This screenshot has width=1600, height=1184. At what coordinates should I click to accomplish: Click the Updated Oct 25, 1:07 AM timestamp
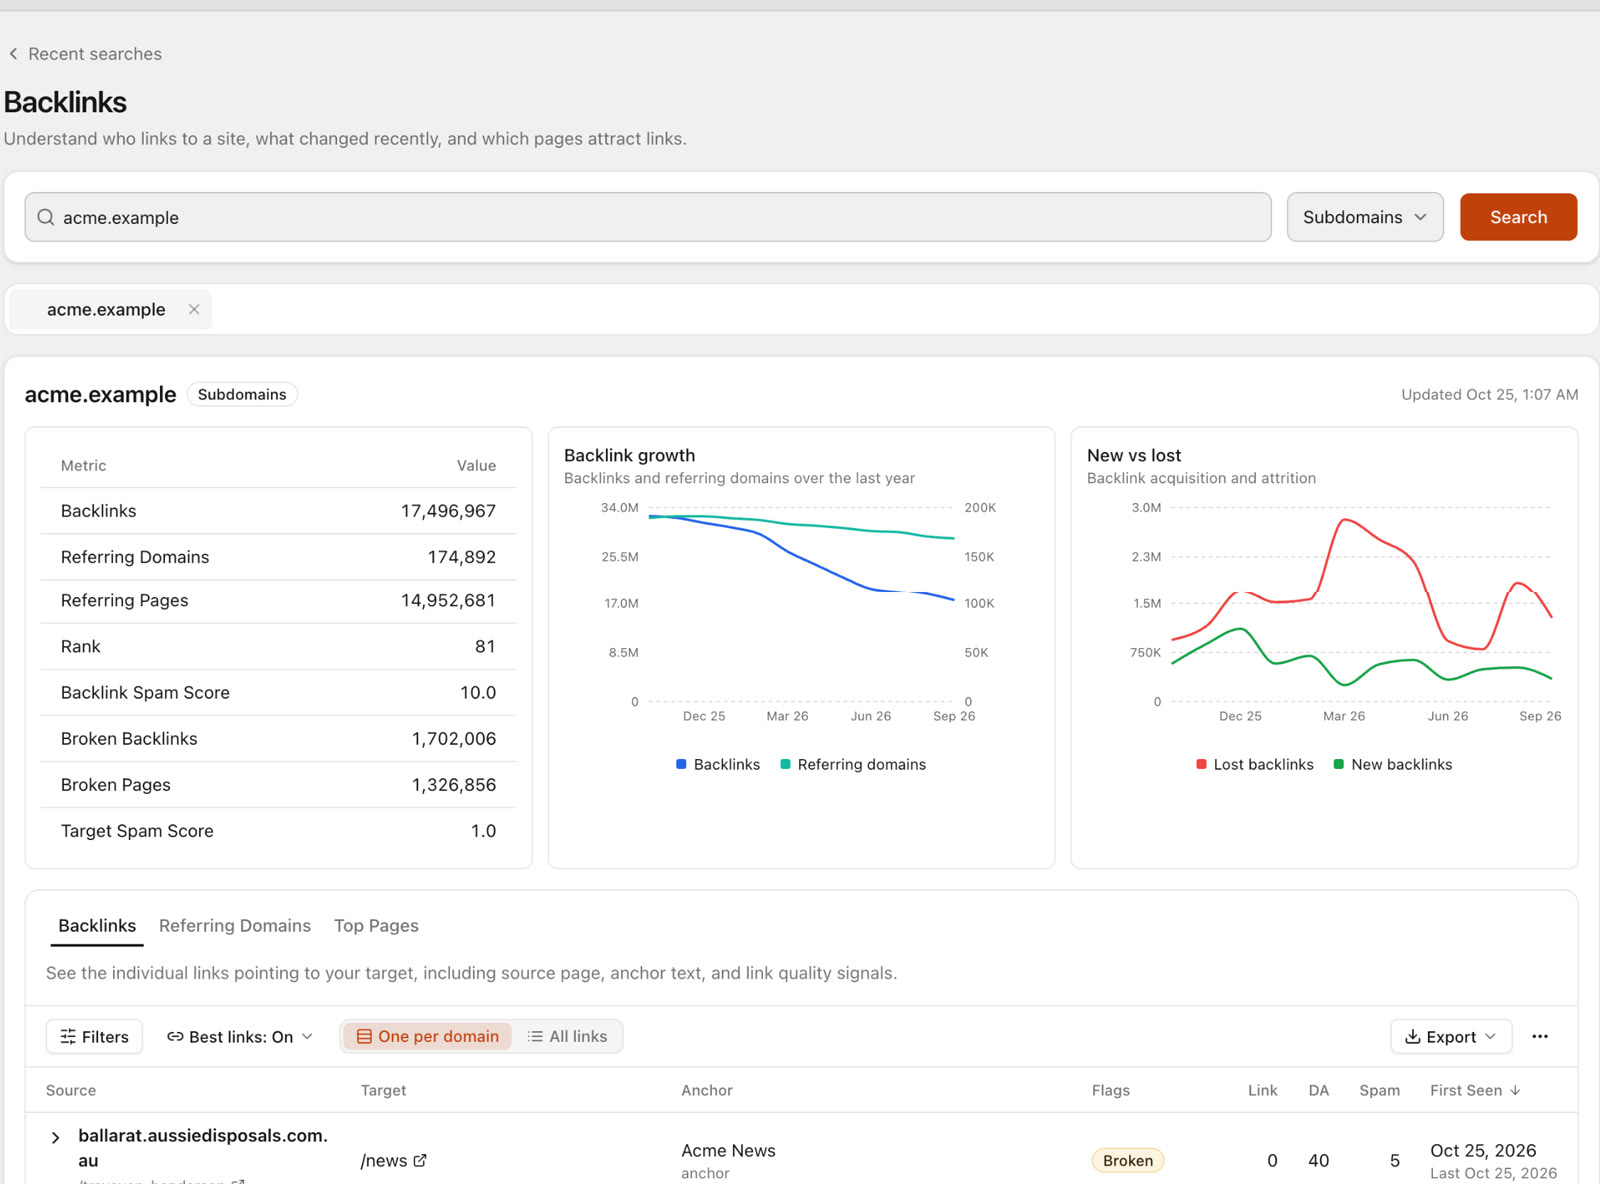[1490, 395]
